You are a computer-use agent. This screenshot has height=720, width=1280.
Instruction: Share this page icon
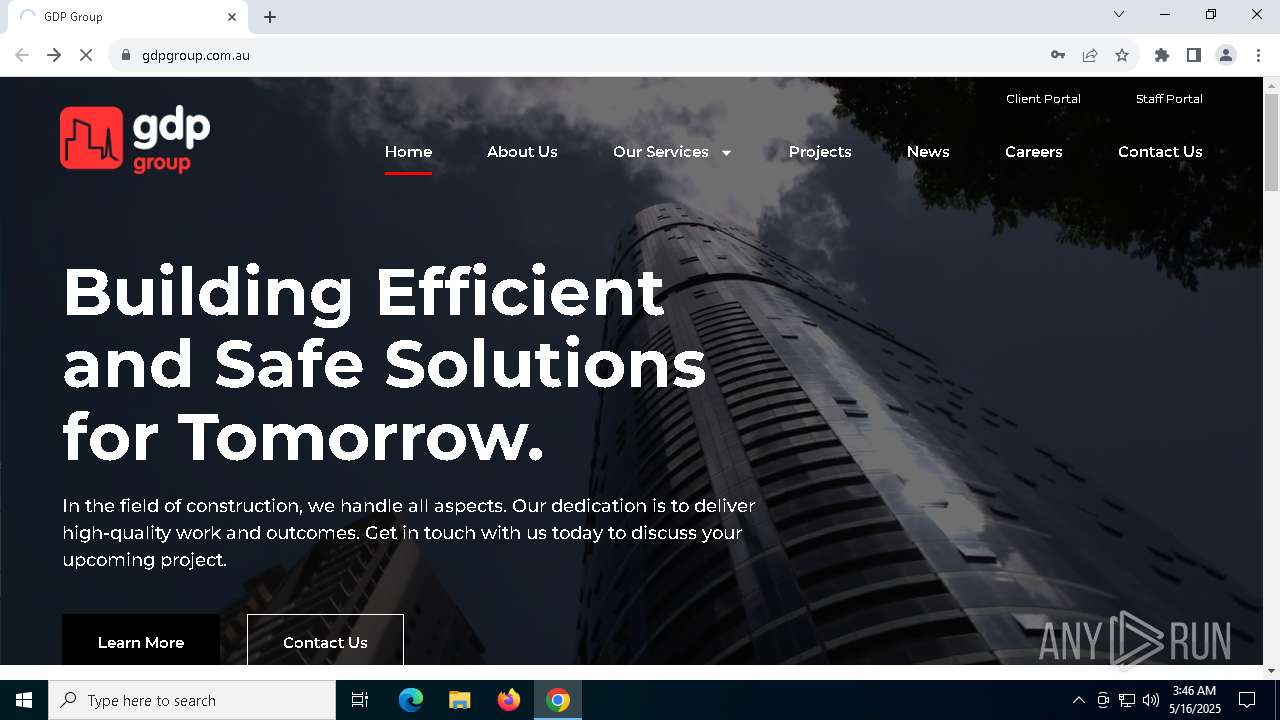click(1090, 55)
